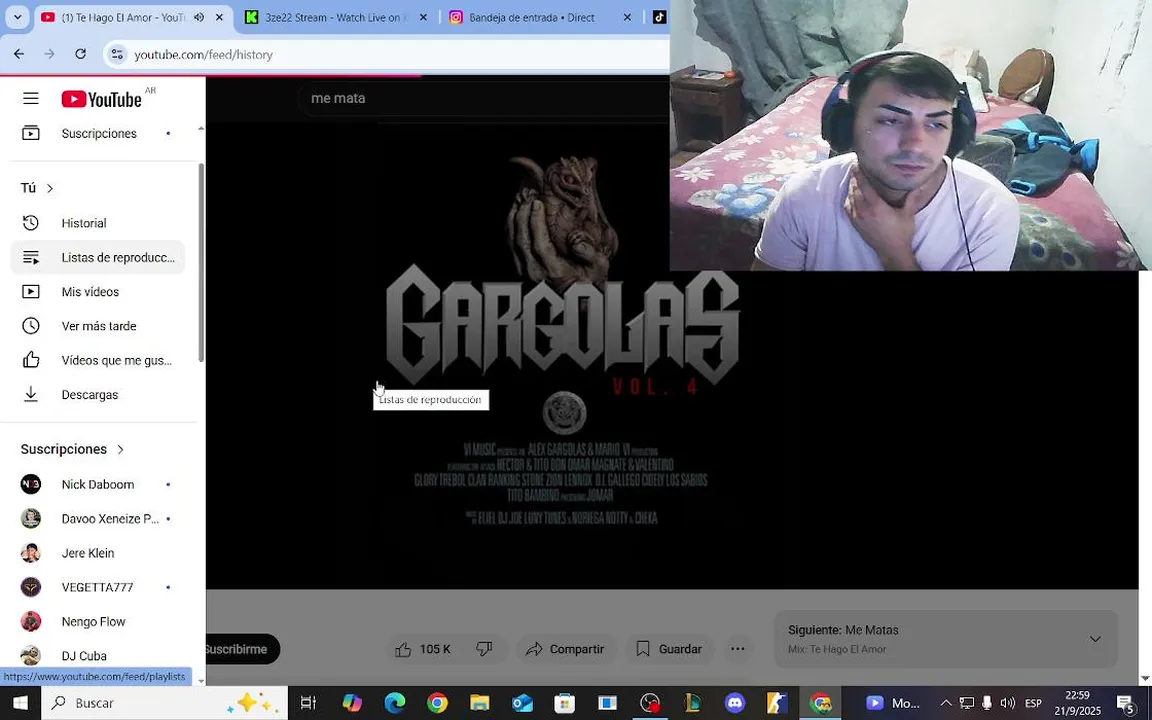The height and width of the screenshot is (720, 1152).
Task: Mute the tab via speaker icon
Action: pos(198,17)
